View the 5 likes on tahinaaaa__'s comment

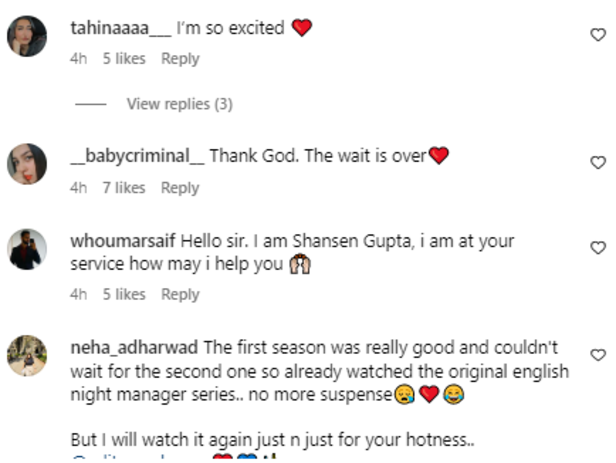124,59
